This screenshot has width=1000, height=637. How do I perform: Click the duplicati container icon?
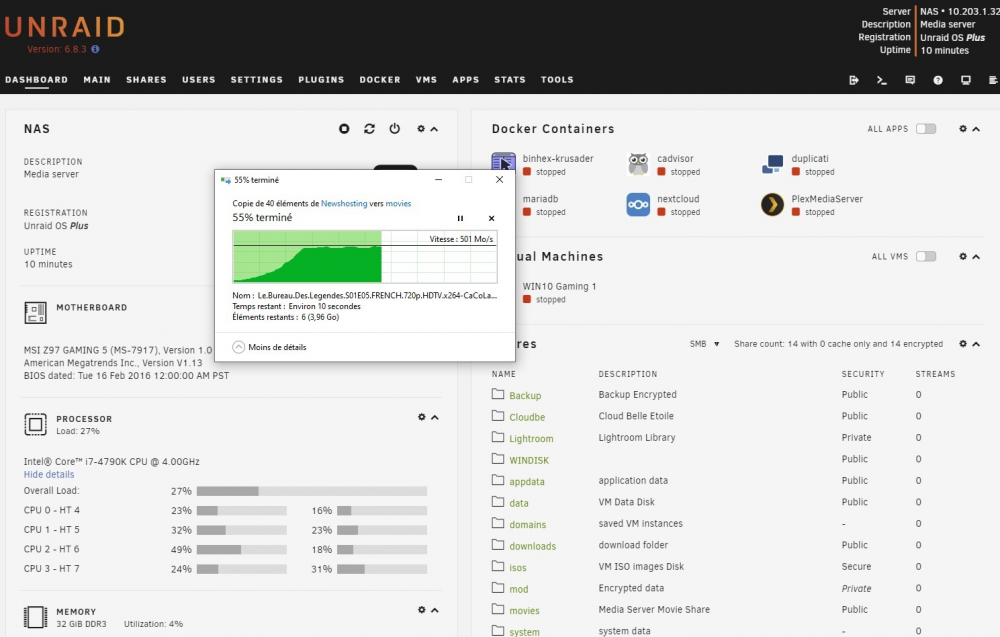772,165
